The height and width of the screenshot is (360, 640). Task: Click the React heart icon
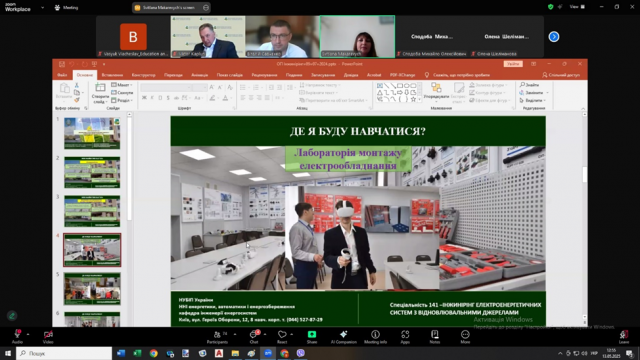282,335
